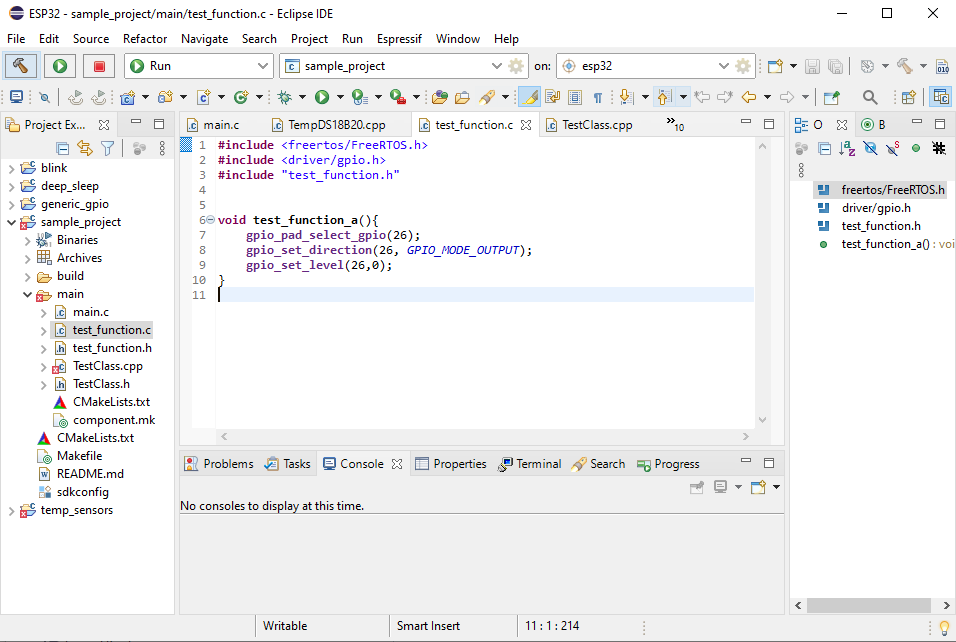The height and width of the screenshot is (642, 956).
Task: Click Sort alphabetically icon in Outline
Action: pos(847,149)
